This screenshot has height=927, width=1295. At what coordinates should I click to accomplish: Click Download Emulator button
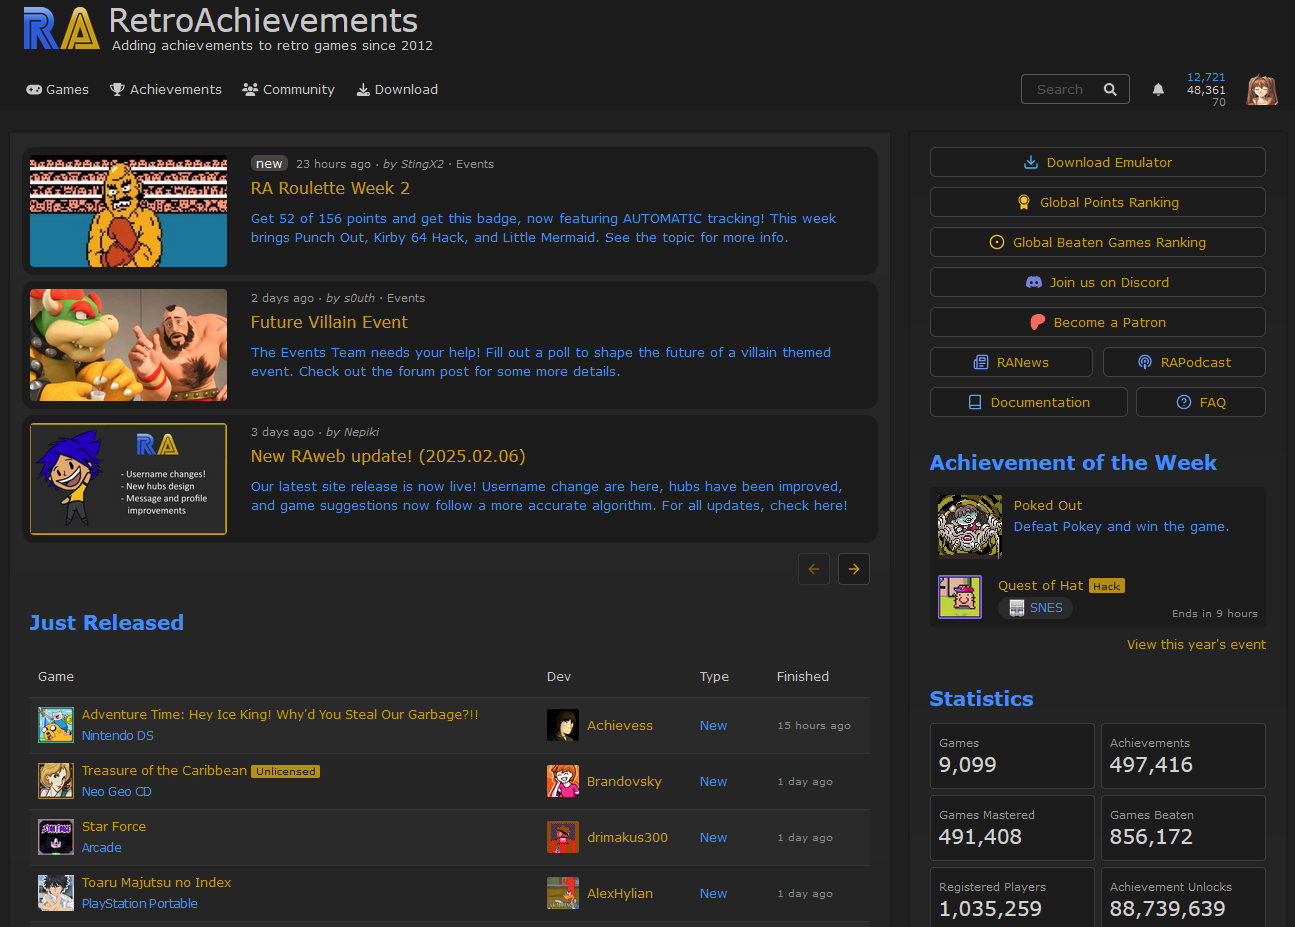coord(1097,162)
